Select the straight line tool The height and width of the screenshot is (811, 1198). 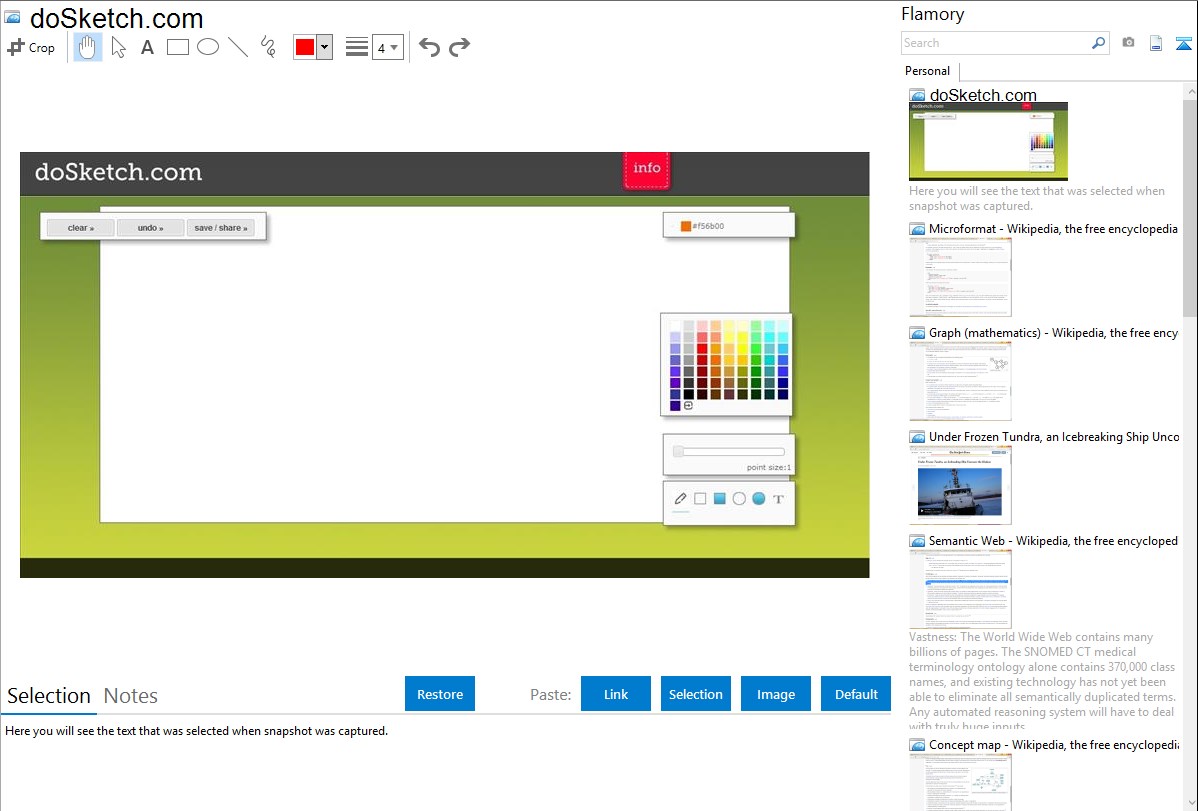tap(238, 47)
